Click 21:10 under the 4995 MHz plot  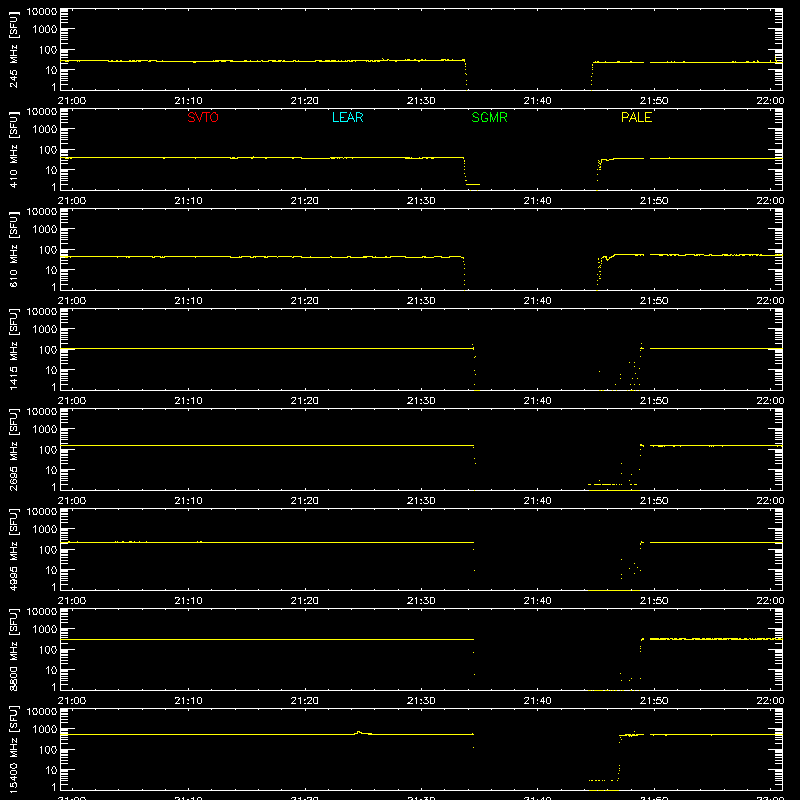click(188, 601)
